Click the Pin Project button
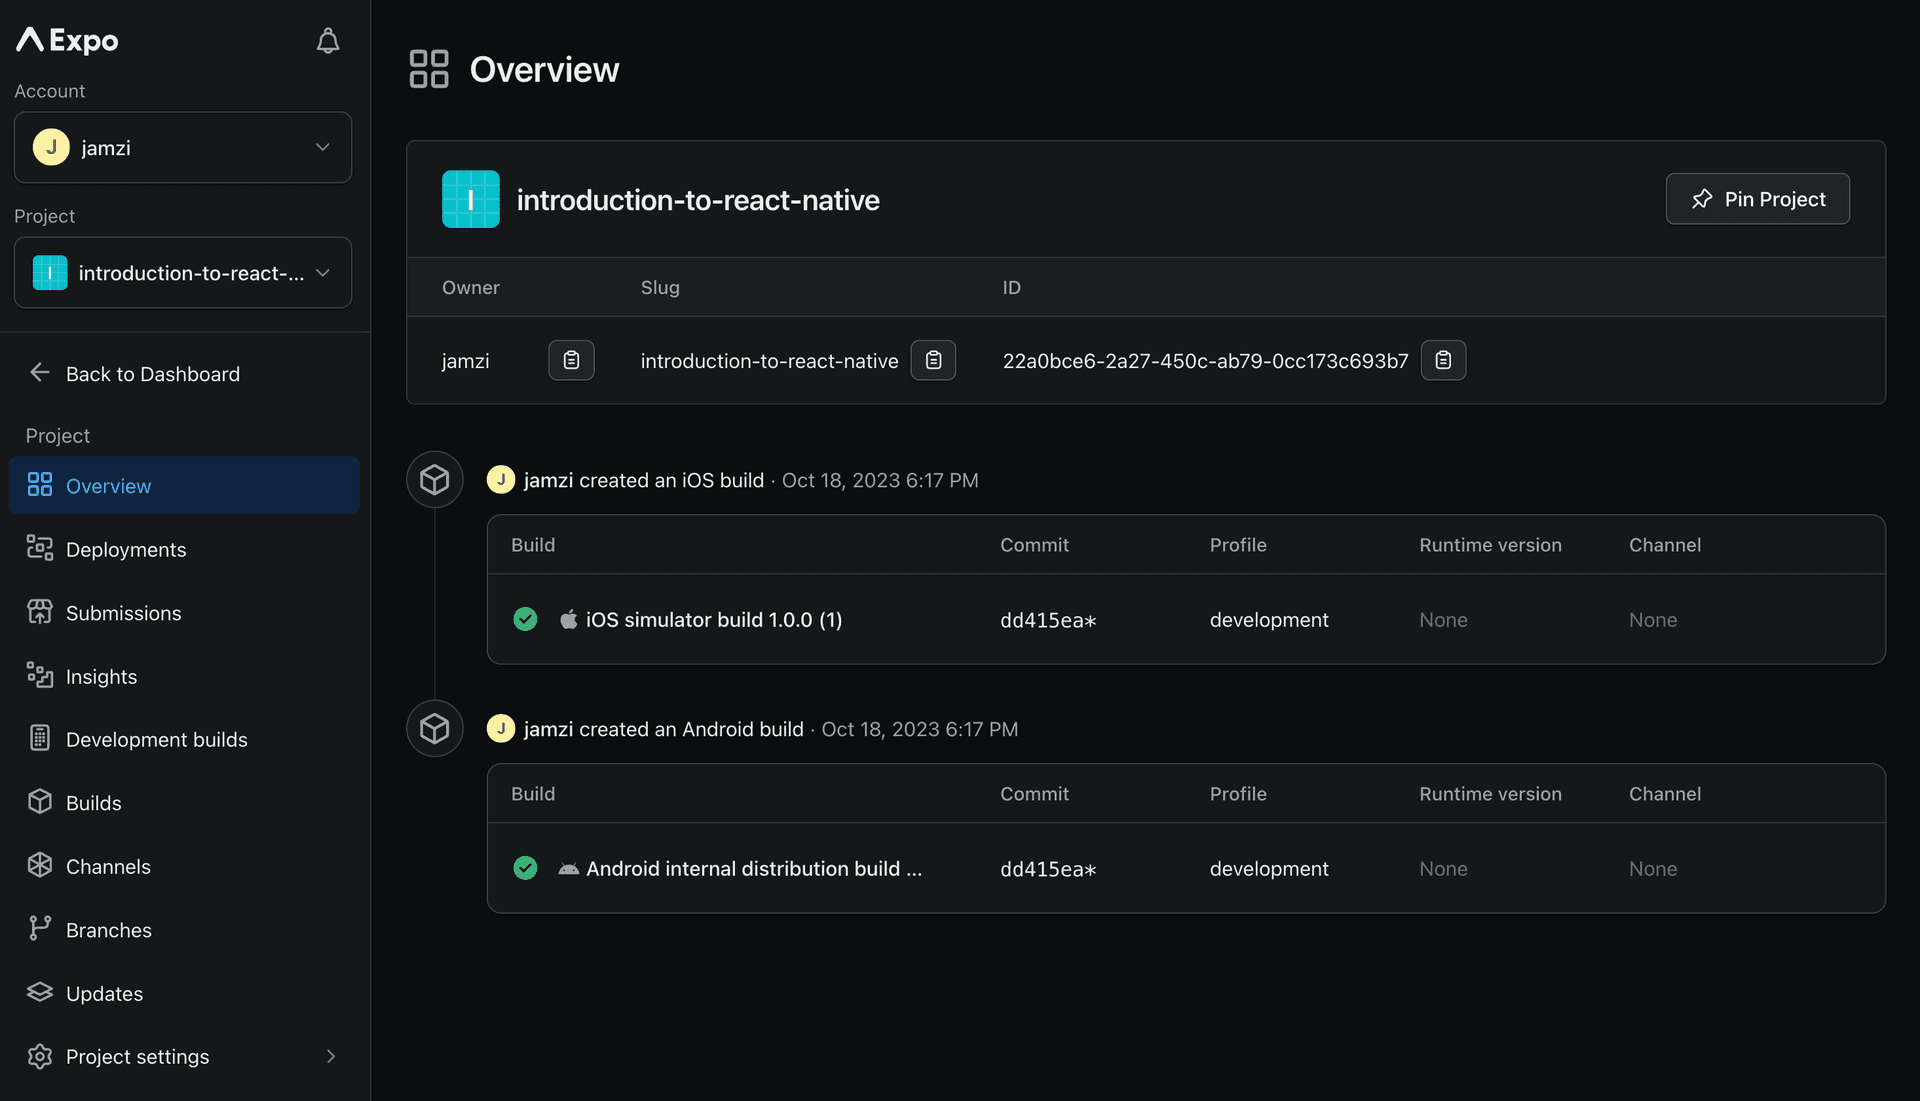 coord(1757,199)
